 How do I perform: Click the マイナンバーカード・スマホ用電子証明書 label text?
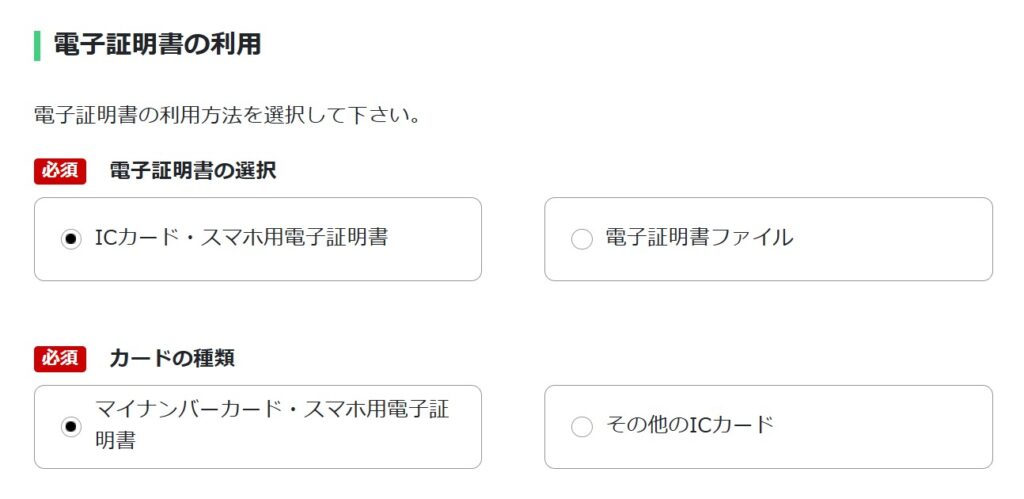pyautogui.click(x=270, y=411)
